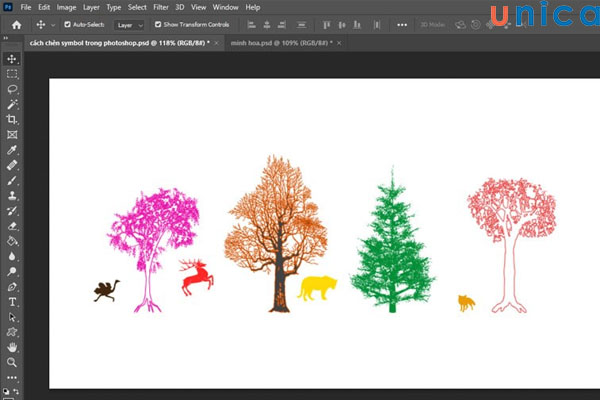Choose the Eyedropper tool
600x400 pixels.
point(12,149)
